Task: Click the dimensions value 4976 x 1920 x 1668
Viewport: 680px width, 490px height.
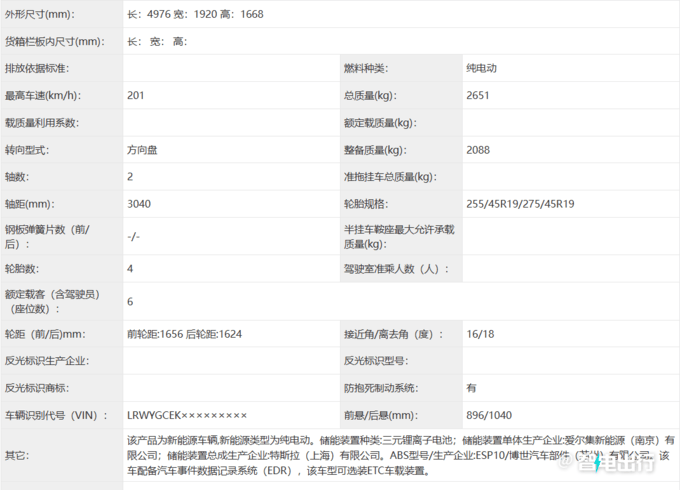Action: point(195,14)
